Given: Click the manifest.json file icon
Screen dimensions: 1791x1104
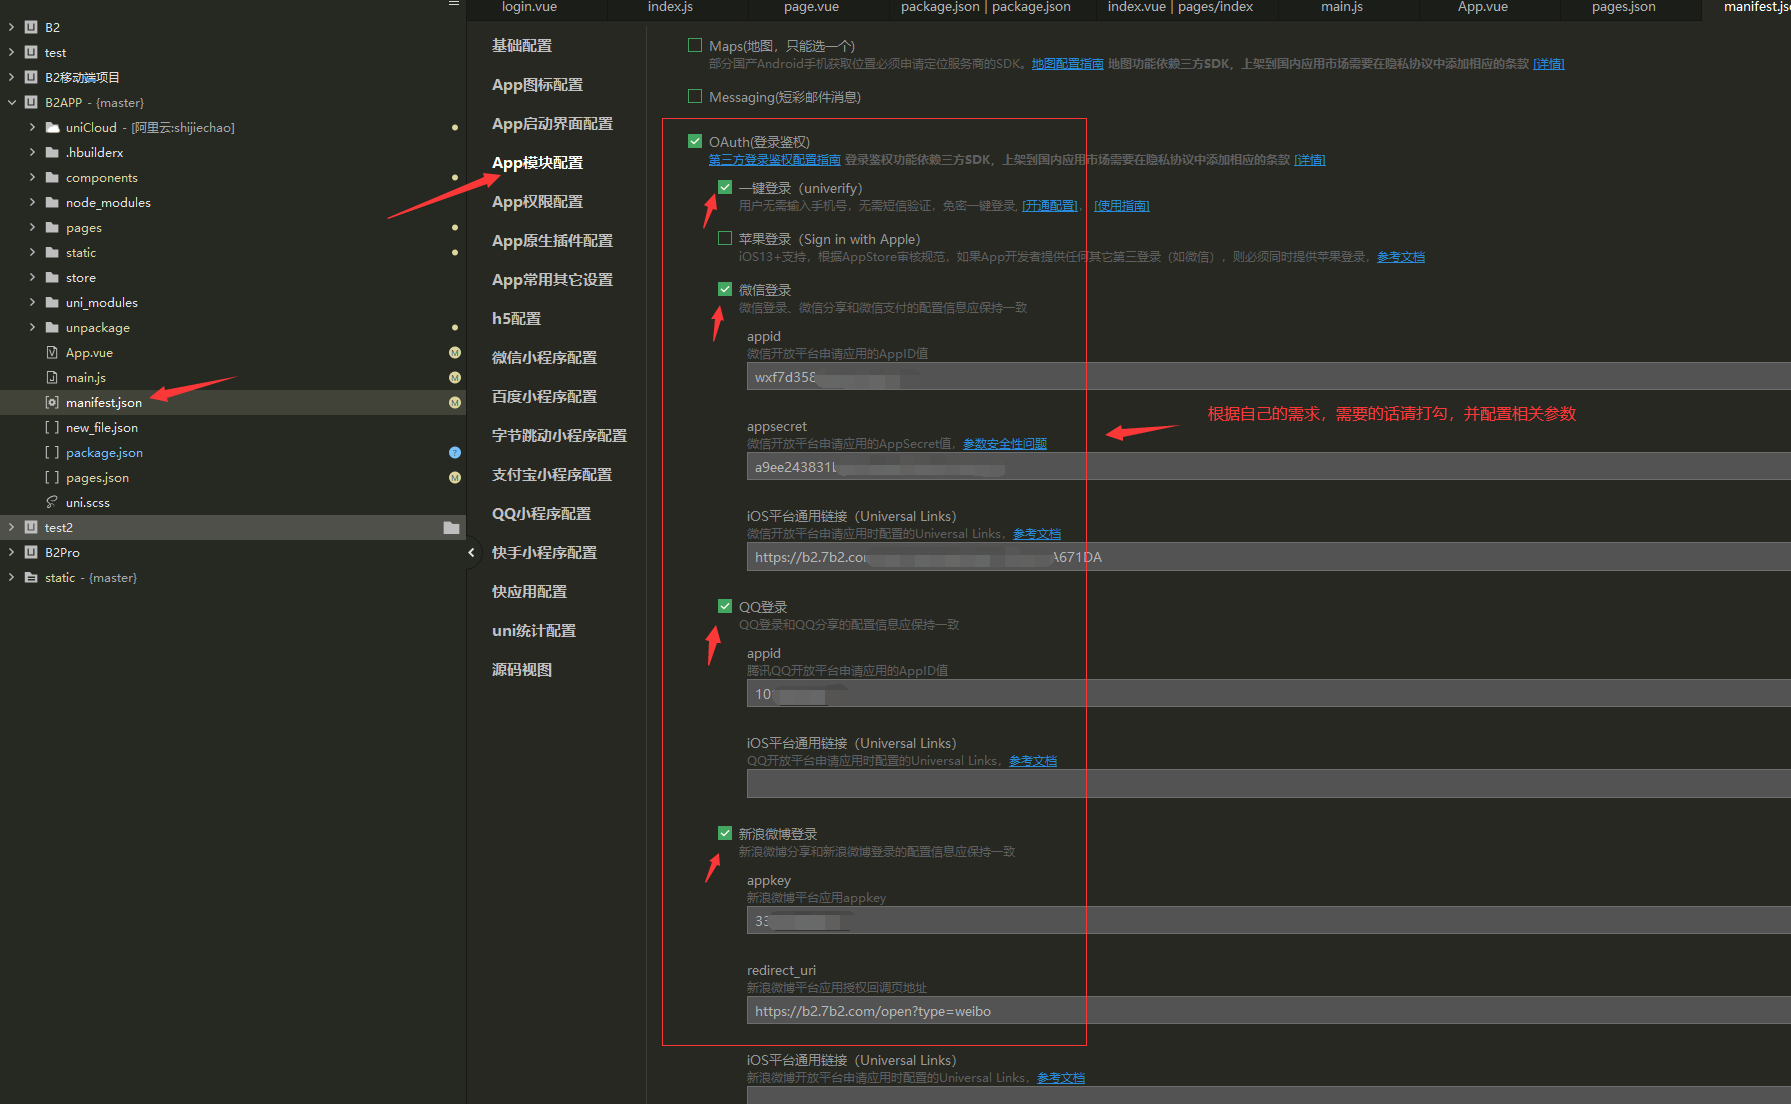Looking at the screenshot, I should [x=52, y=403].
